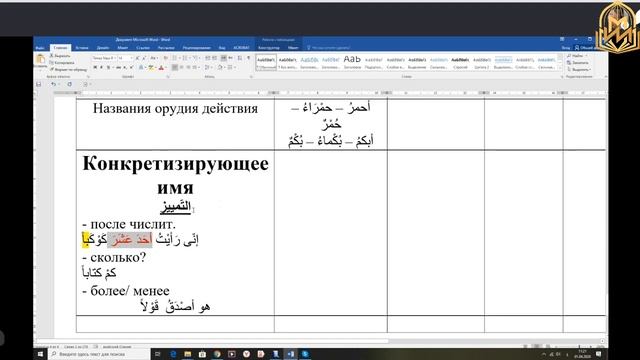
Task: Click the Save icon in quick access toolbar
Action: [38, 84]
